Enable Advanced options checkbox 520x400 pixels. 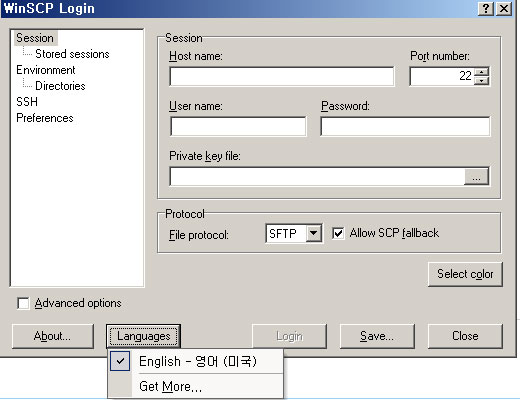tap(23, 303)
